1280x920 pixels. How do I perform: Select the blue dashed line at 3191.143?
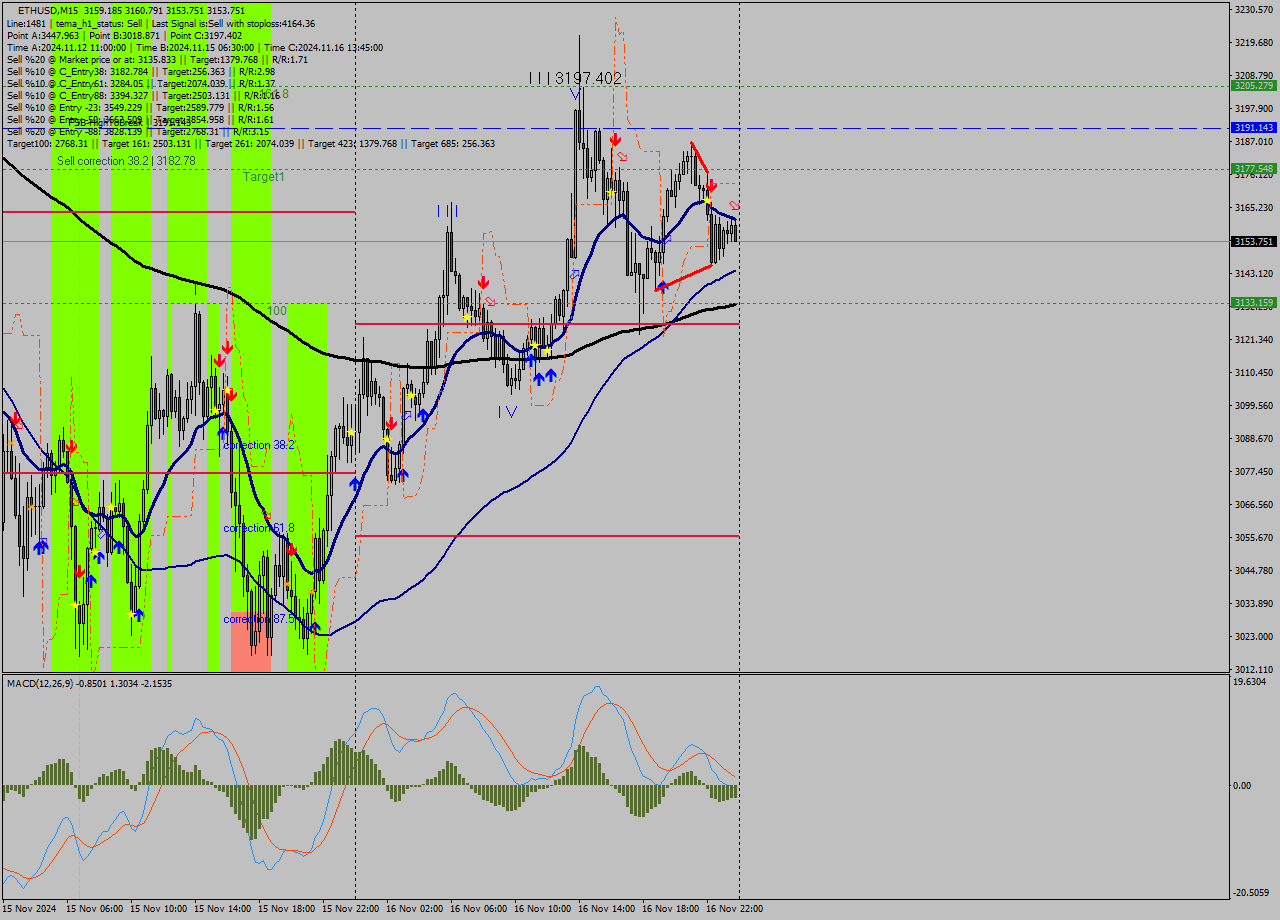point(614,128)
